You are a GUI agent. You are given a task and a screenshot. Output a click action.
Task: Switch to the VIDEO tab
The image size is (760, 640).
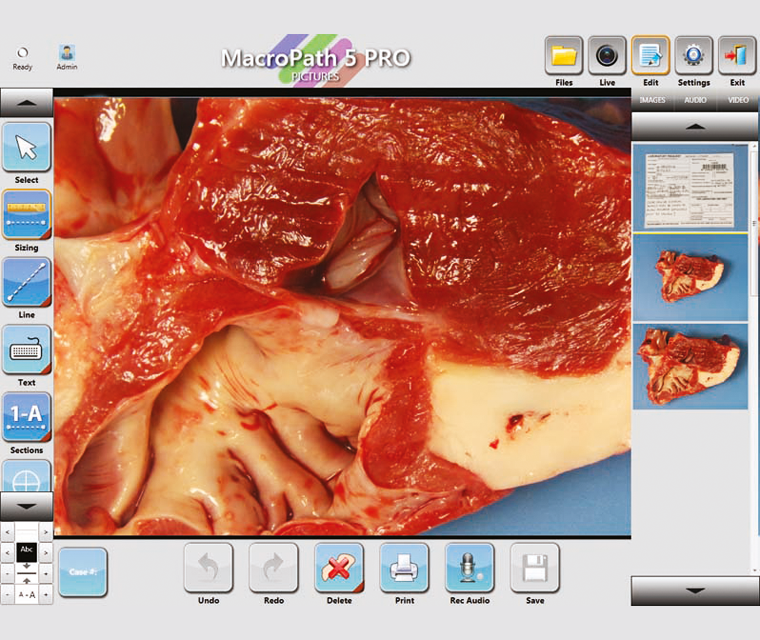point(738,101)
